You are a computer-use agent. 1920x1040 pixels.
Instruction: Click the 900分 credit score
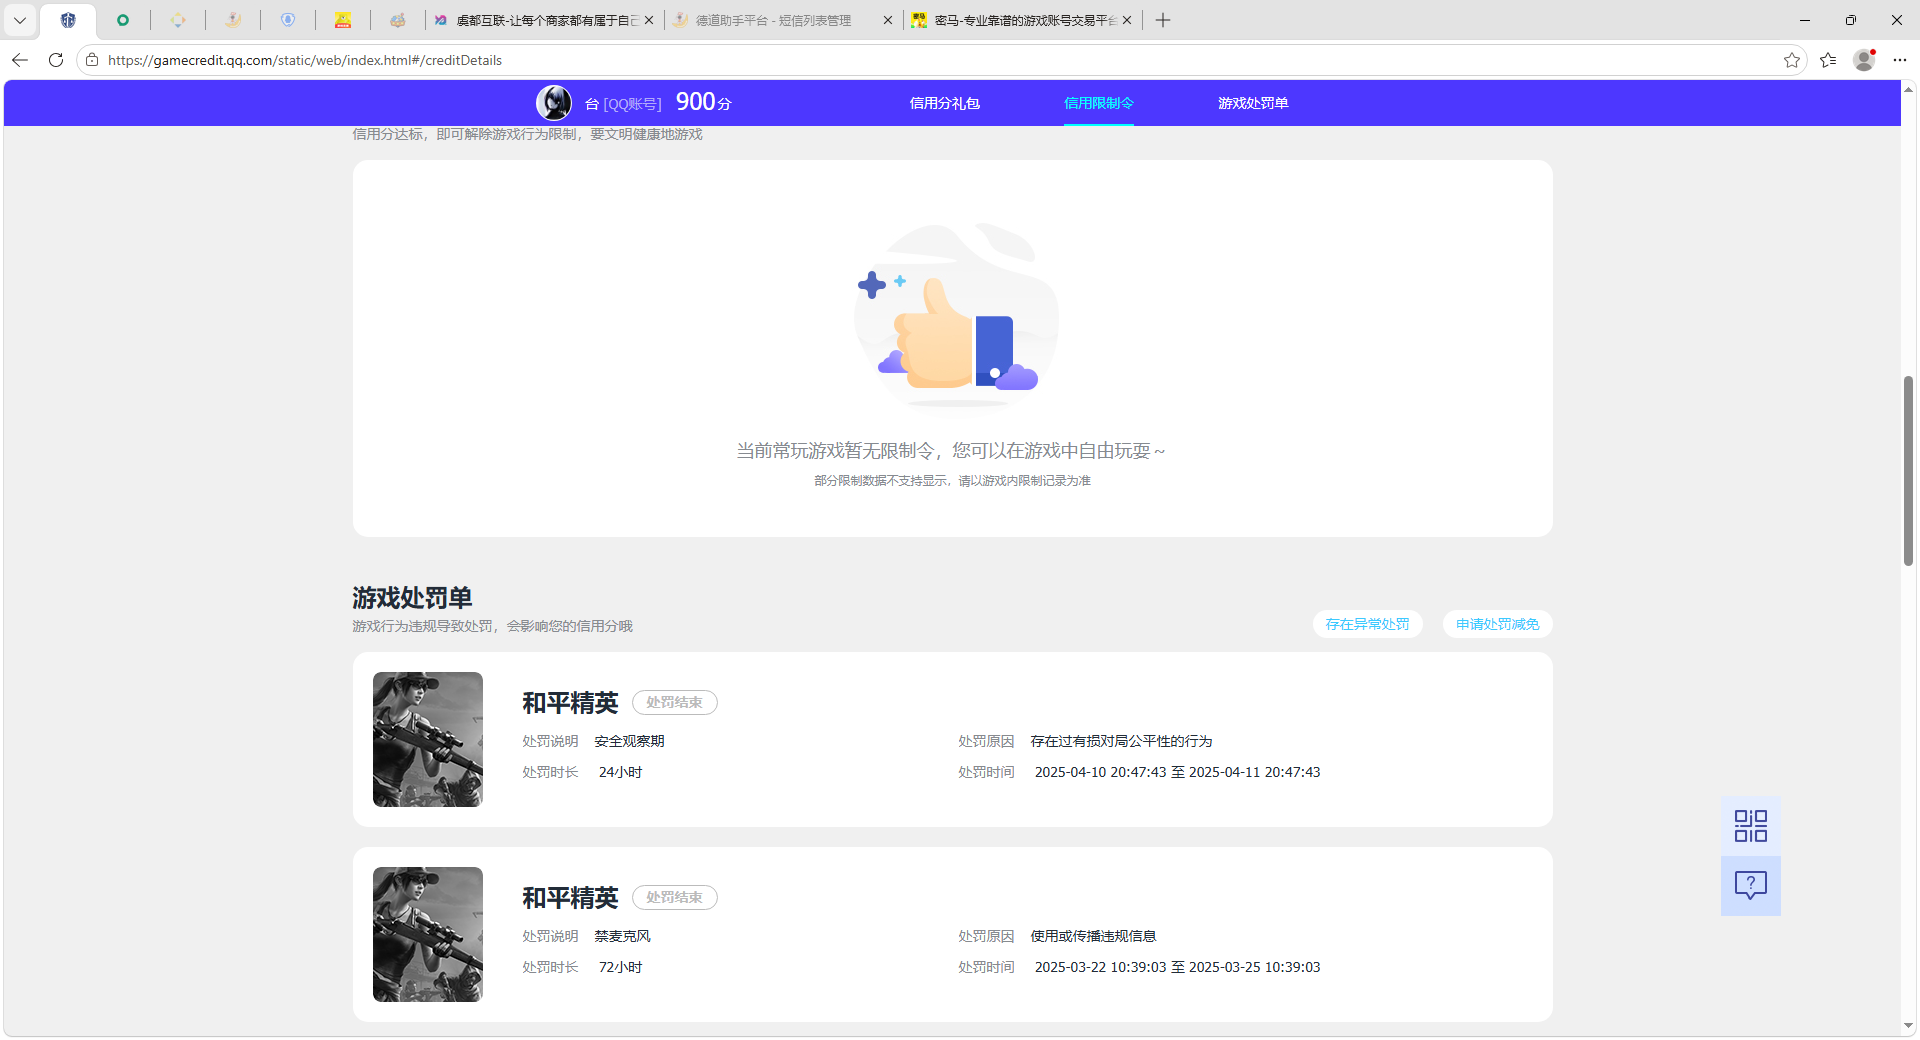point(704,102)
